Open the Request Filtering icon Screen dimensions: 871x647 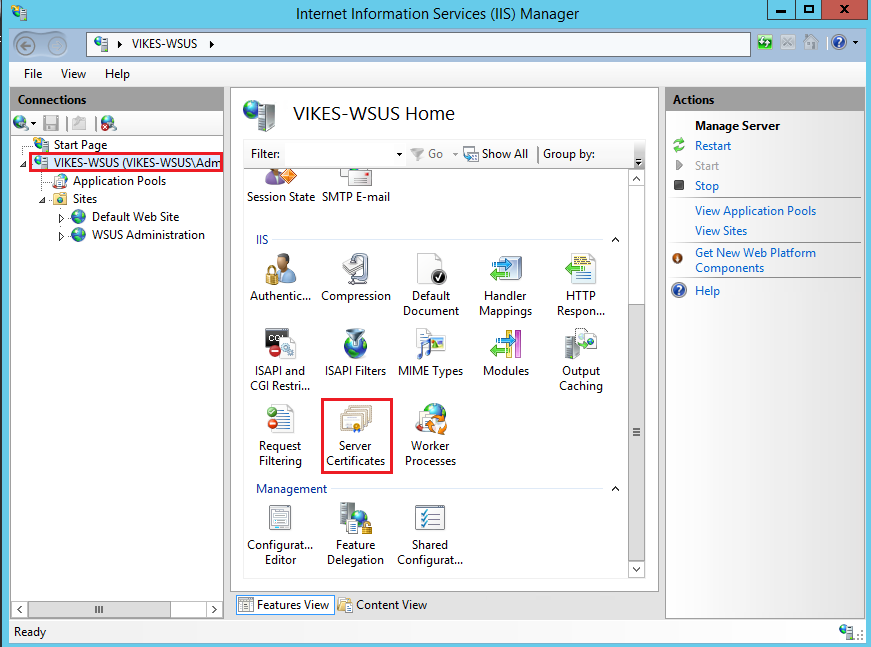click(280, 435)
